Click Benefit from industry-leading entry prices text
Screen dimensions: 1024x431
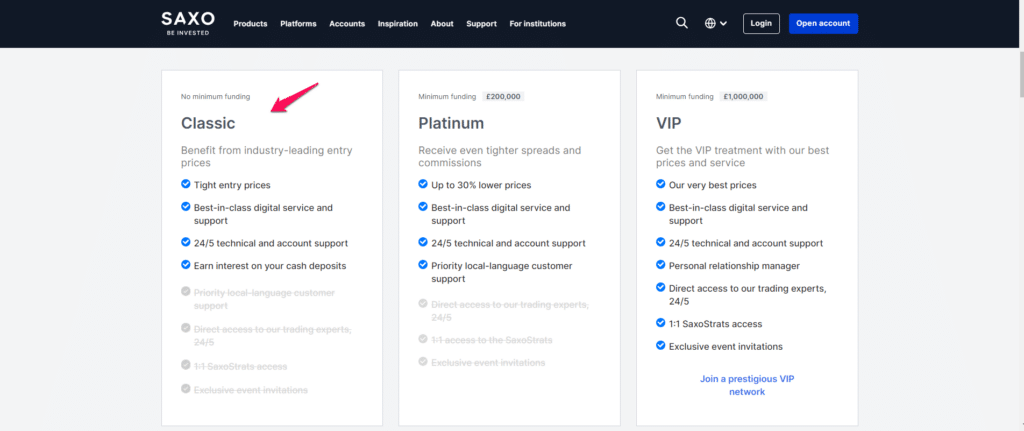tap(266, 157)
